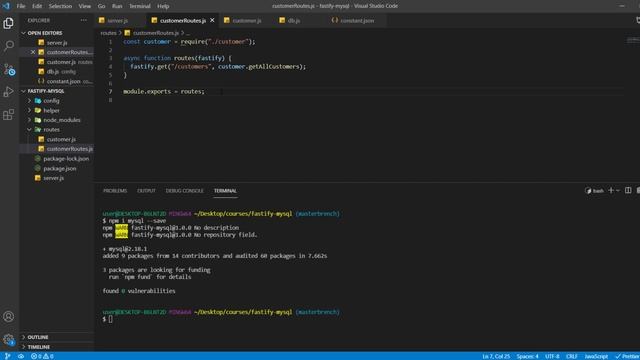Change indentation via Spaces: 4
The height and width of the screenshot is (360, 640).
[x=527, y=356]
